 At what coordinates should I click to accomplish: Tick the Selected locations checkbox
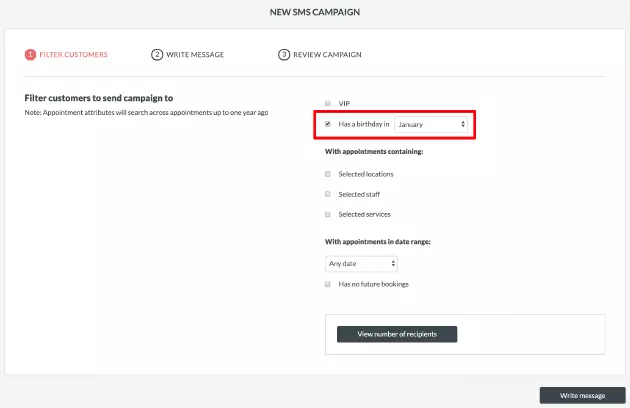point(328,174)
